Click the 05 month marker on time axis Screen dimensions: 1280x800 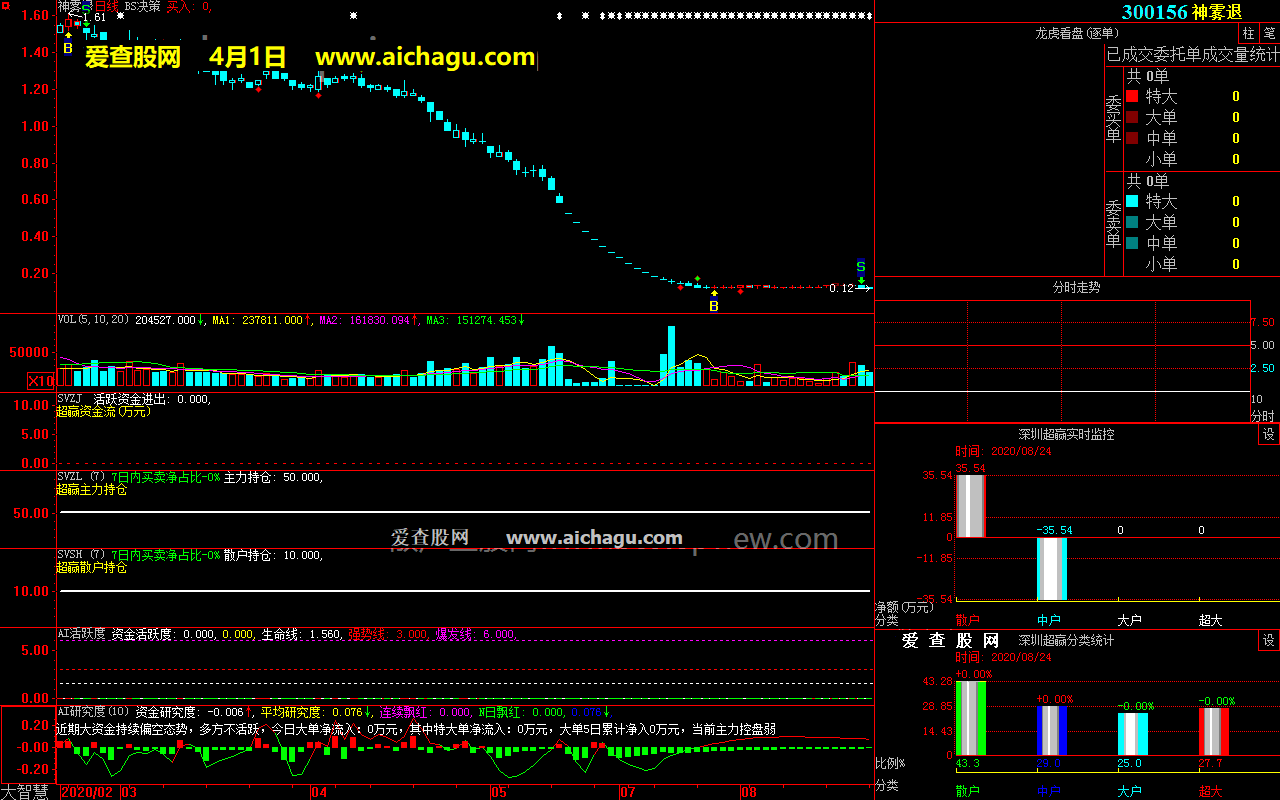tap(499, 792)
